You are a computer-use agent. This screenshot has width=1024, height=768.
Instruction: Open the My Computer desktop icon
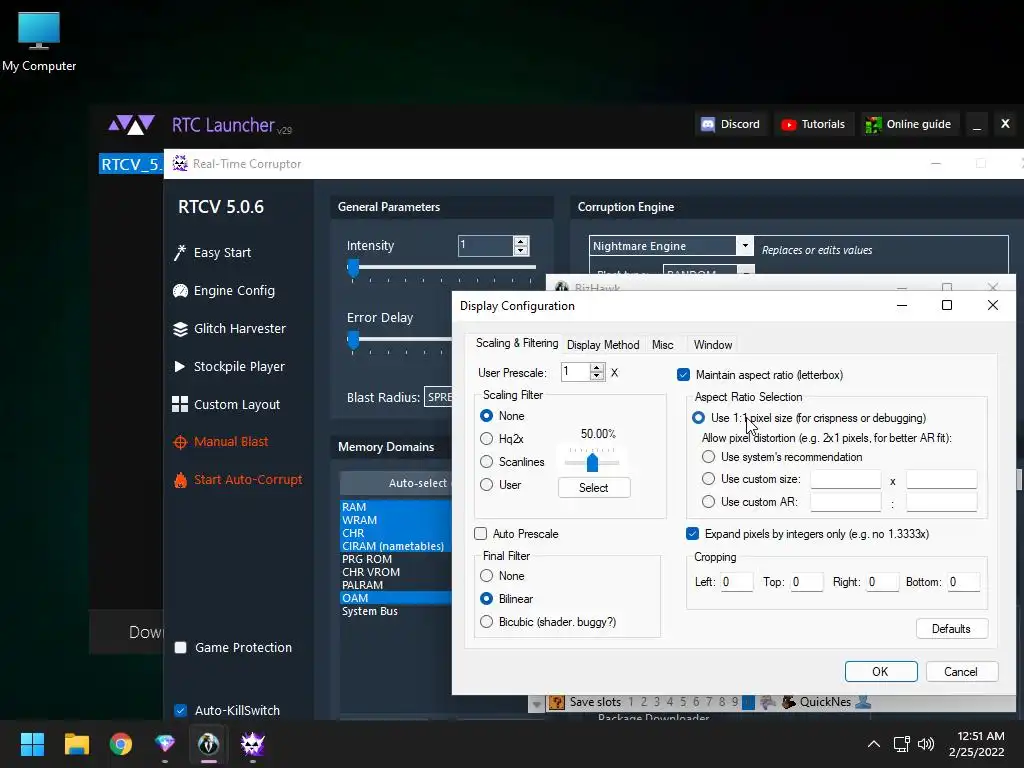pyautogui.click(x=39, y=41)
